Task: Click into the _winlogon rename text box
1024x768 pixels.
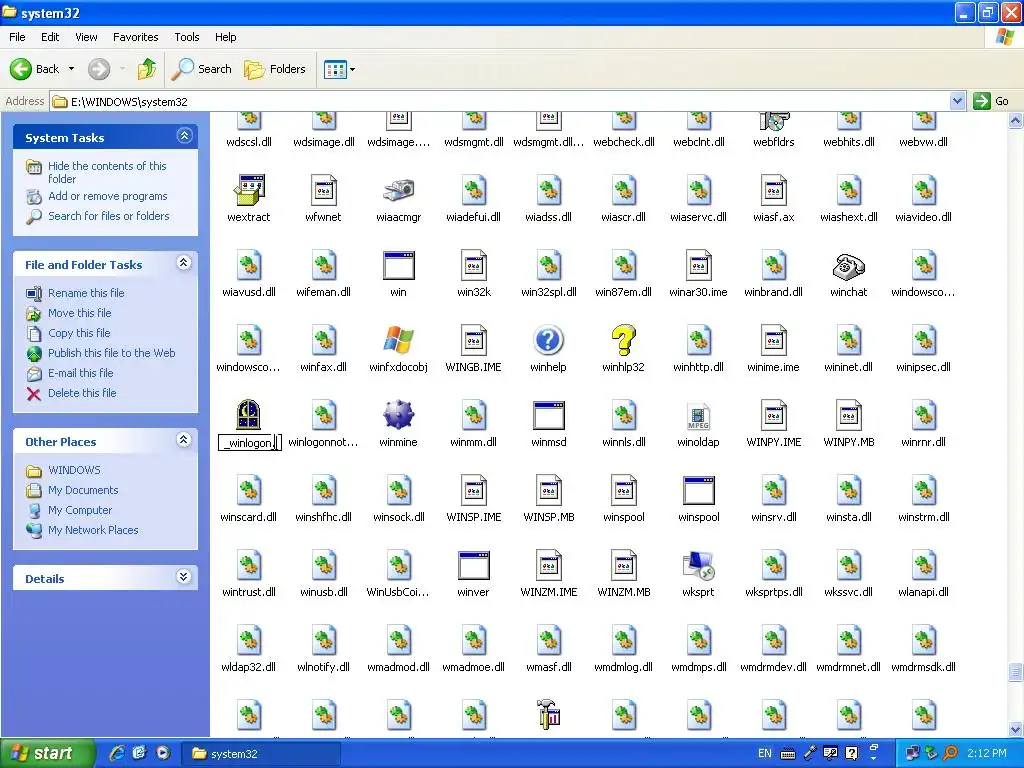Action: pyautogui.click(x=249, y=443)
